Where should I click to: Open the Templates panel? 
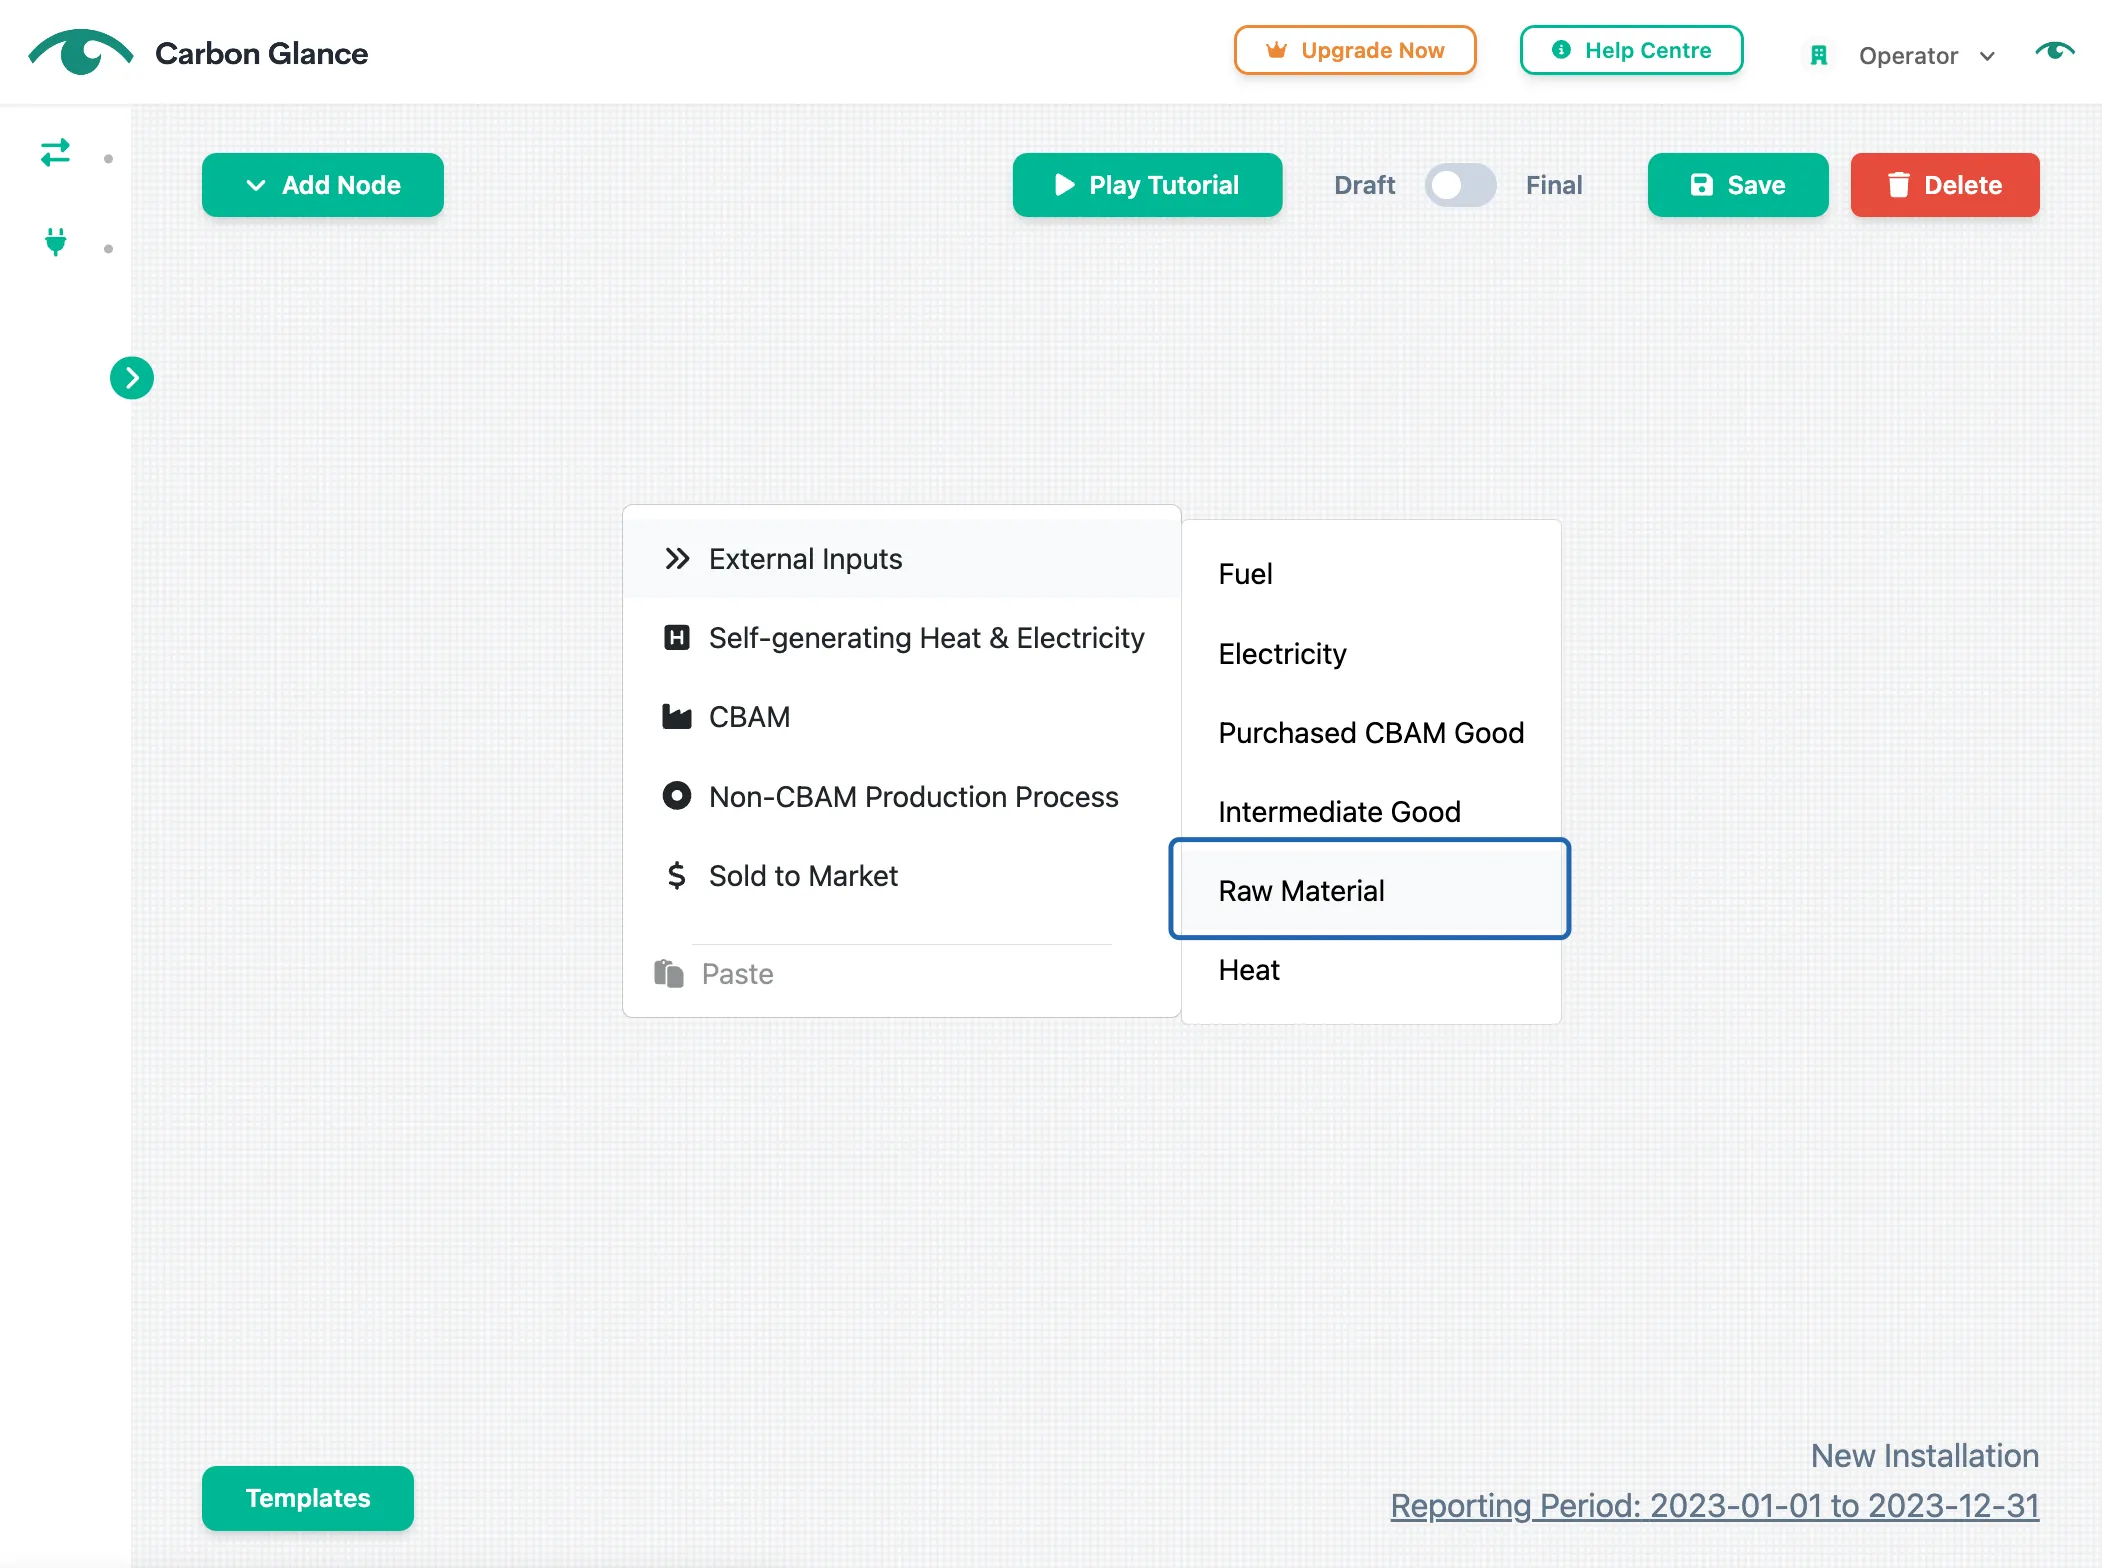tap(308, 1498)
